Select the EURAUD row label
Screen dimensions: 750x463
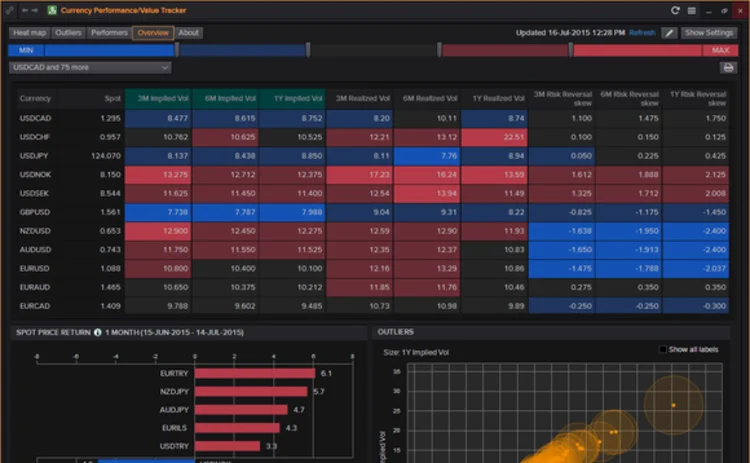pos(34,287)
